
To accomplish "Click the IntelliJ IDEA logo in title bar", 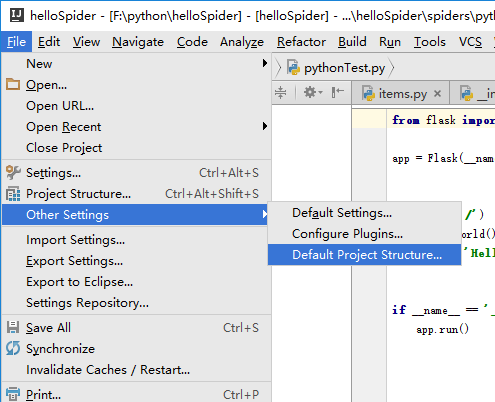I will (x=17, y=15).
